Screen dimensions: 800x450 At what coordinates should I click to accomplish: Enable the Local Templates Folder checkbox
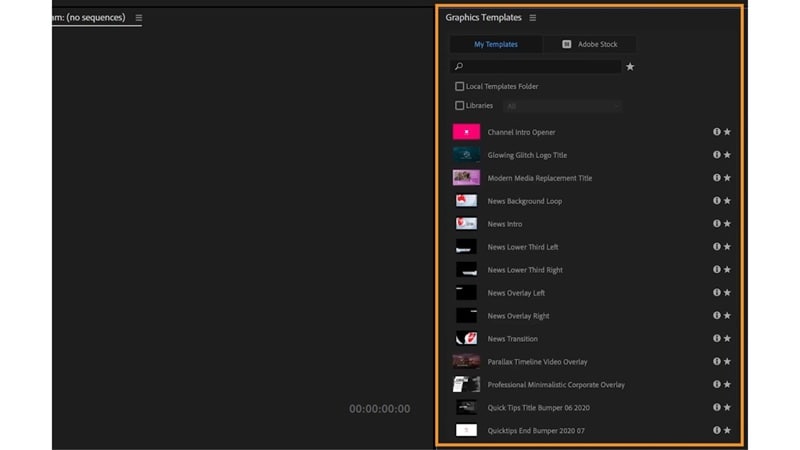click(460, 87)
